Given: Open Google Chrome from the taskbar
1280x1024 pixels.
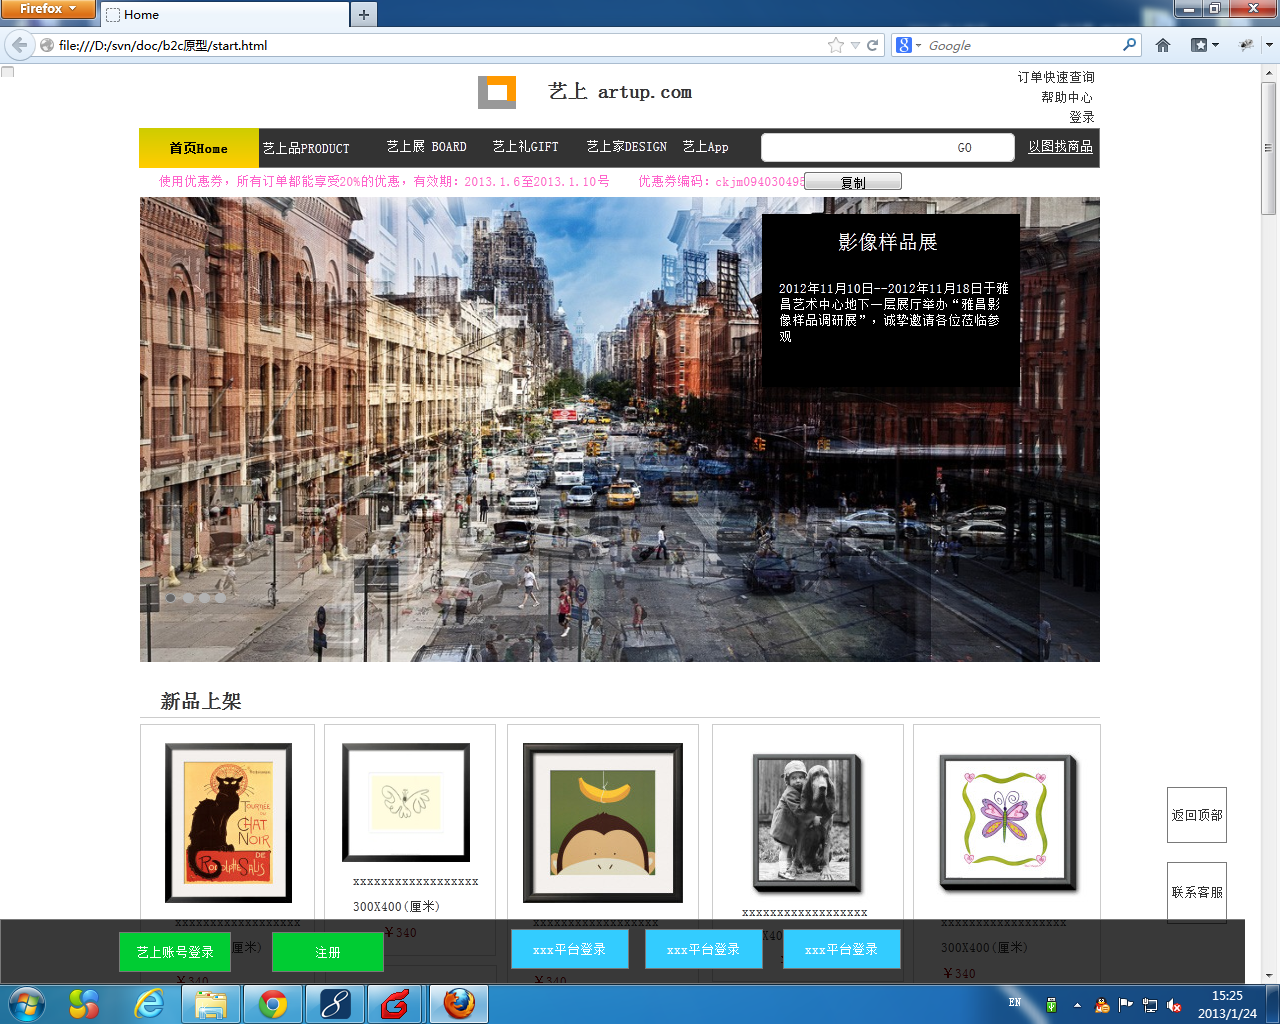Looking at the screenshot, I should click(x=273, y=1004).
